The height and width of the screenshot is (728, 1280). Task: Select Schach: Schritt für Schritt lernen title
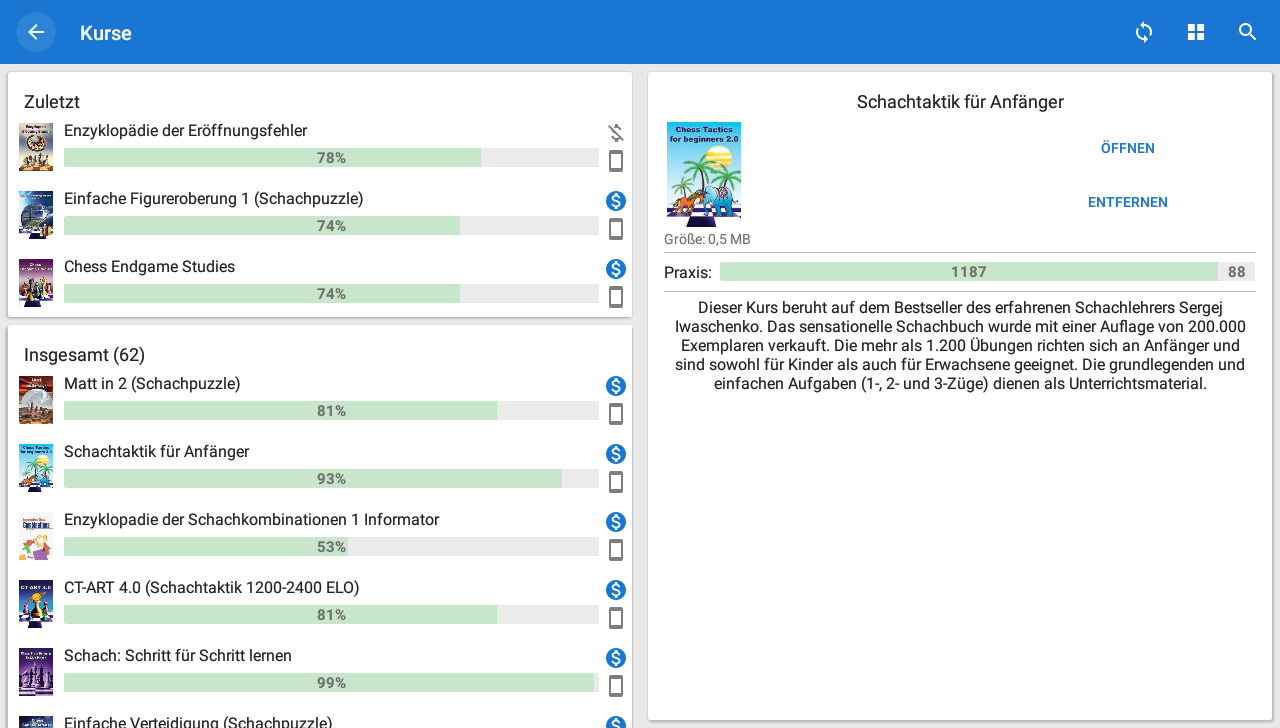[x=178, y=656]
